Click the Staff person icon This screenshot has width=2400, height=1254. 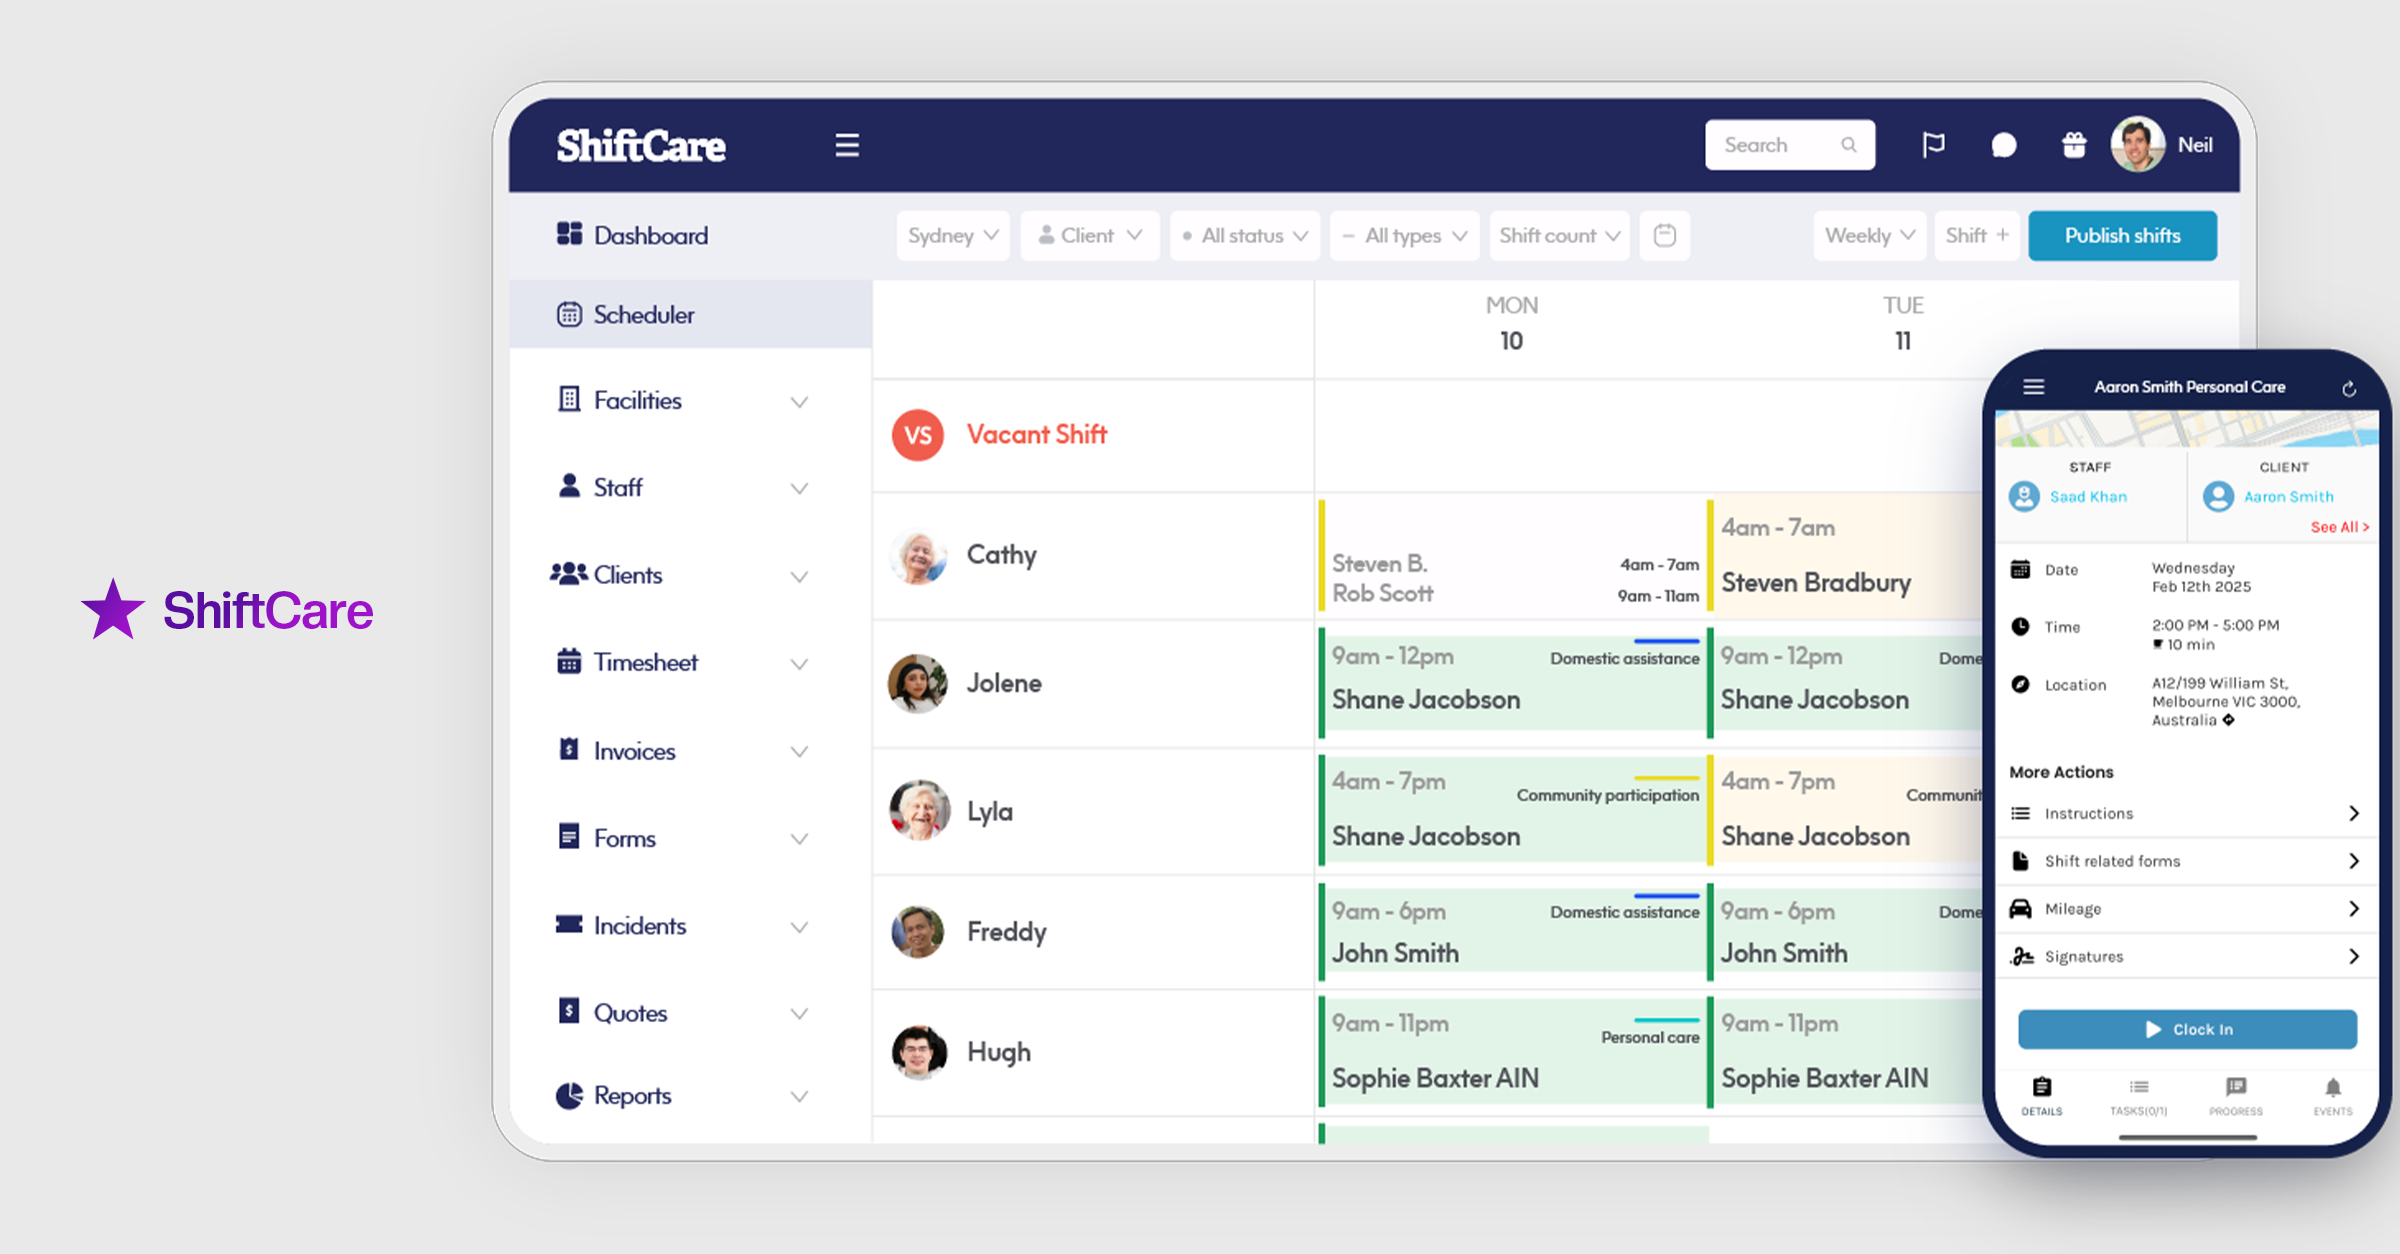point(569,486)
